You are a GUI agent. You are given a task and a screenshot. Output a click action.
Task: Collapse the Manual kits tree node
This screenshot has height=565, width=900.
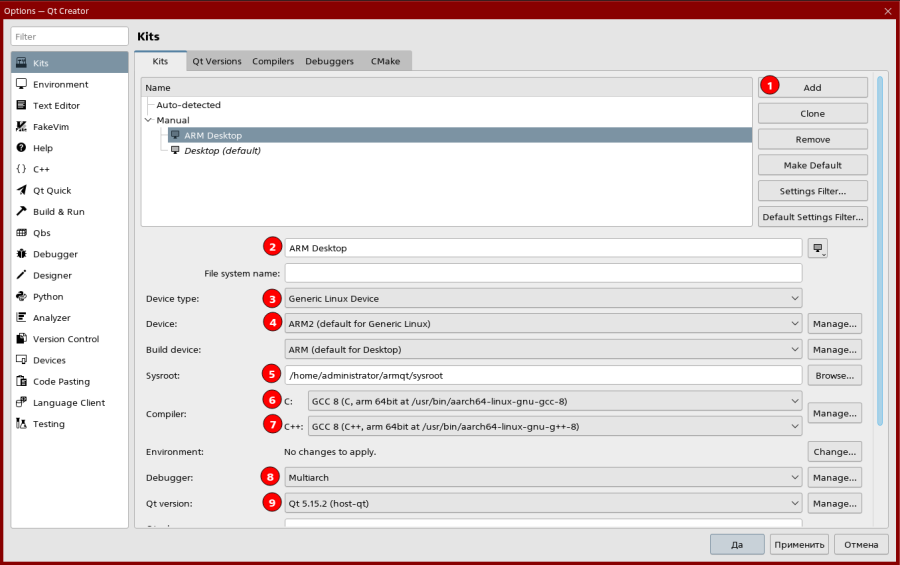(x=149, y=120)
